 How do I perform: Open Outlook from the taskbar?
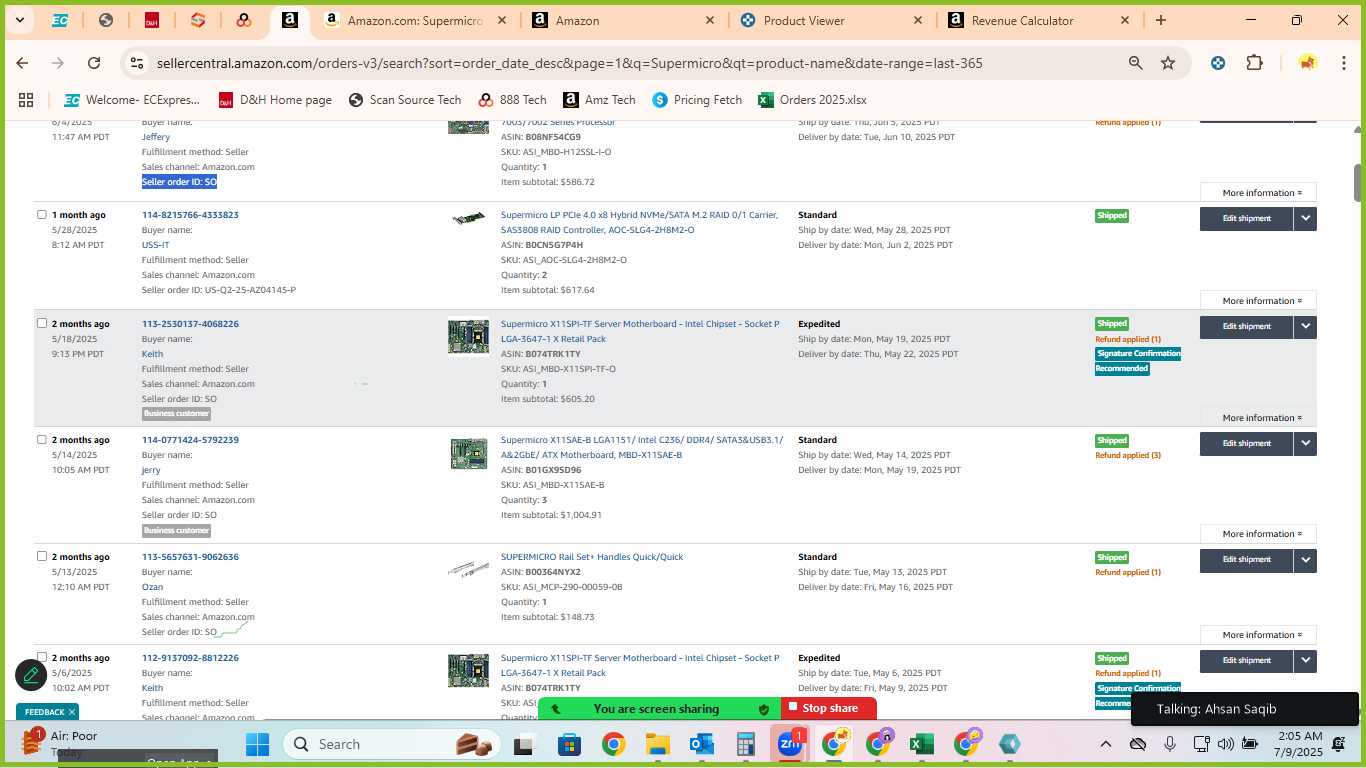(701, 744)
